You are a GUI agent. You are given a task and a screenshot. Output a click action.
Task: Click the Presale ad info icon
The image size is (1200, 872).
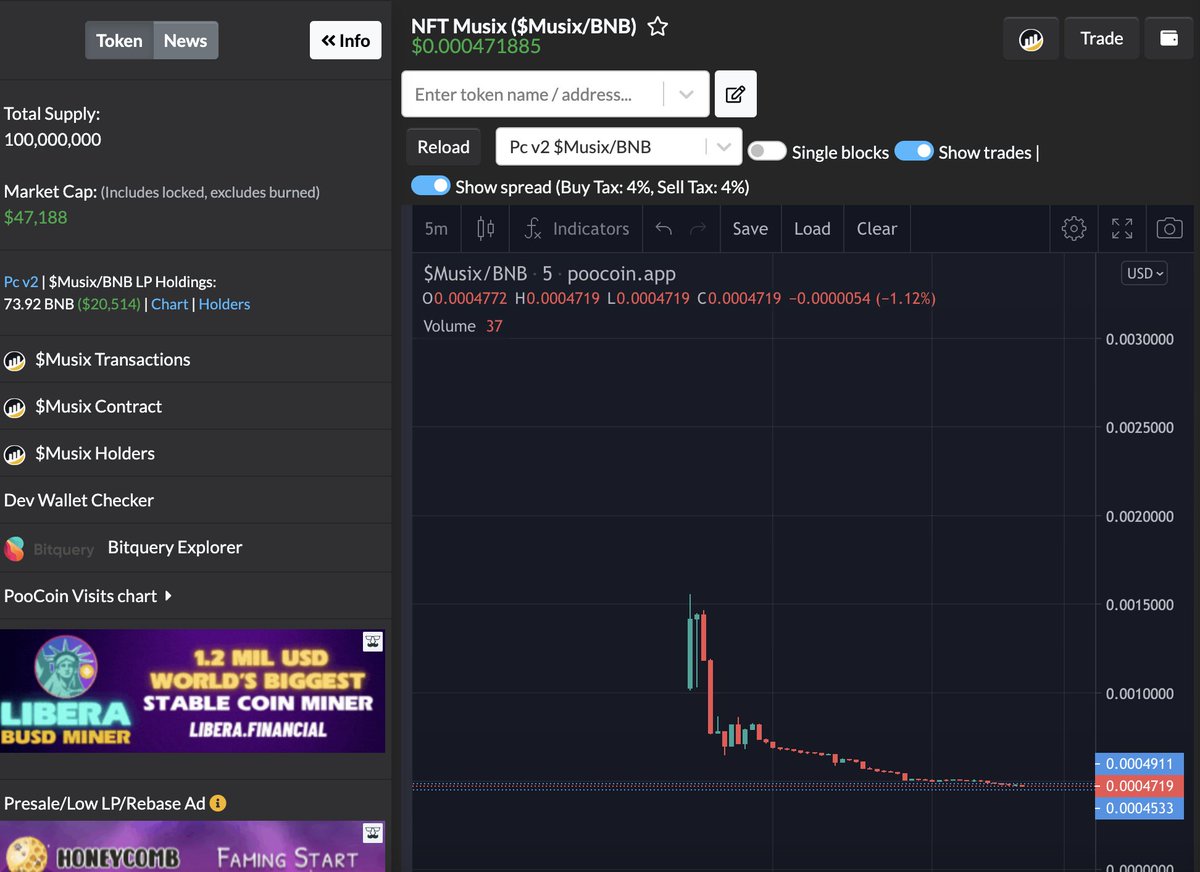point(218,803)
